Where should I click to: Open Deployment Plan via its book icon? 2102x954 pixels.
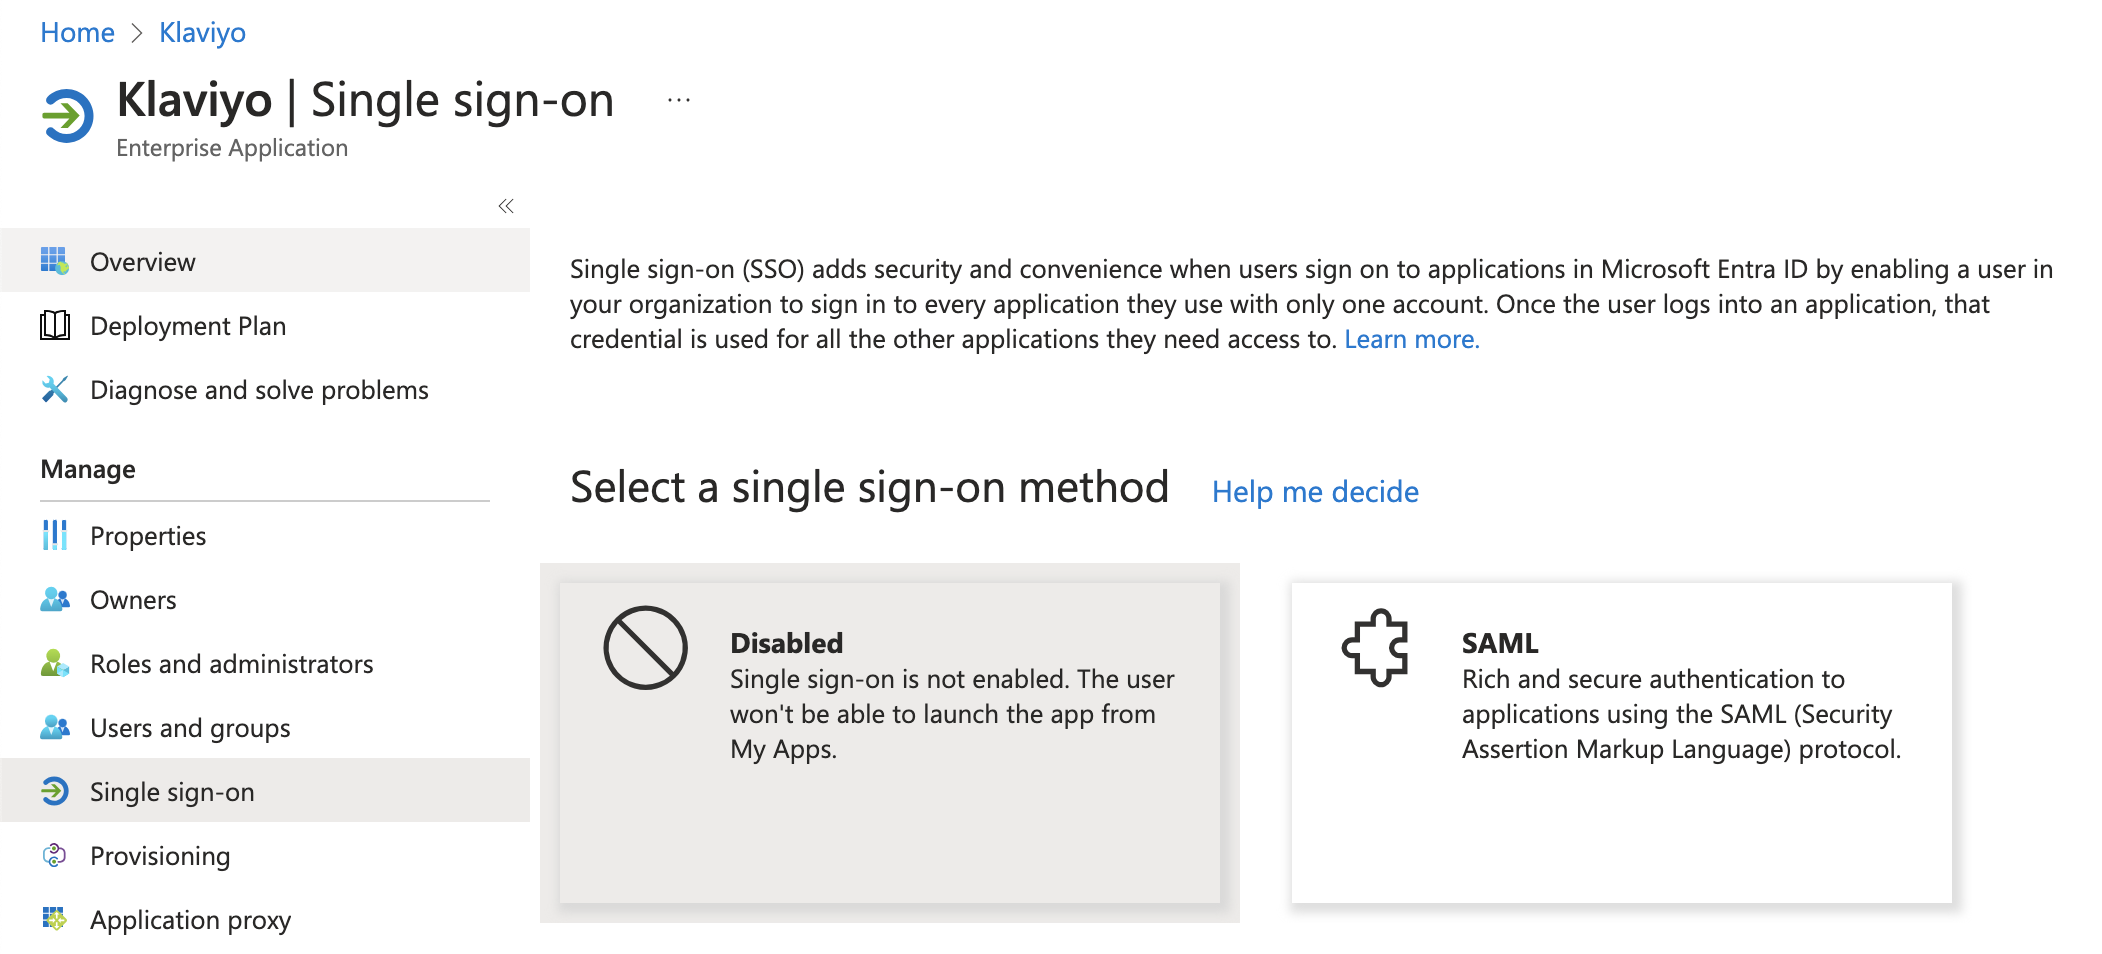57,325
